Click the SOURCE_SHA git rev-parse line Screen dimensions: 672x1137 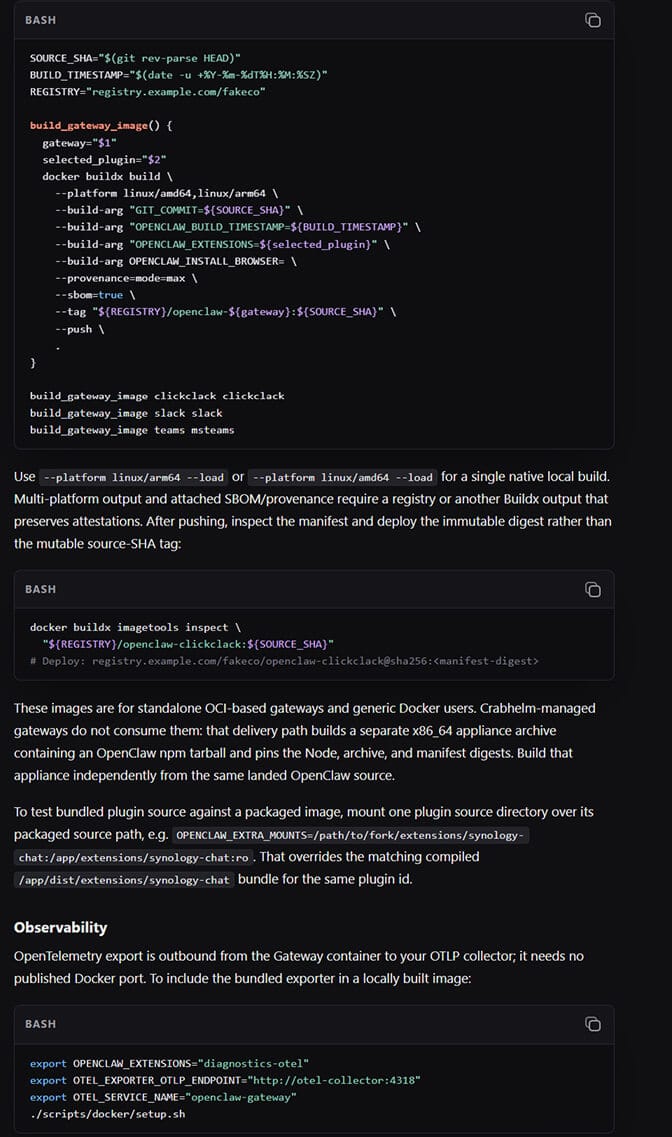click(135, 58)
